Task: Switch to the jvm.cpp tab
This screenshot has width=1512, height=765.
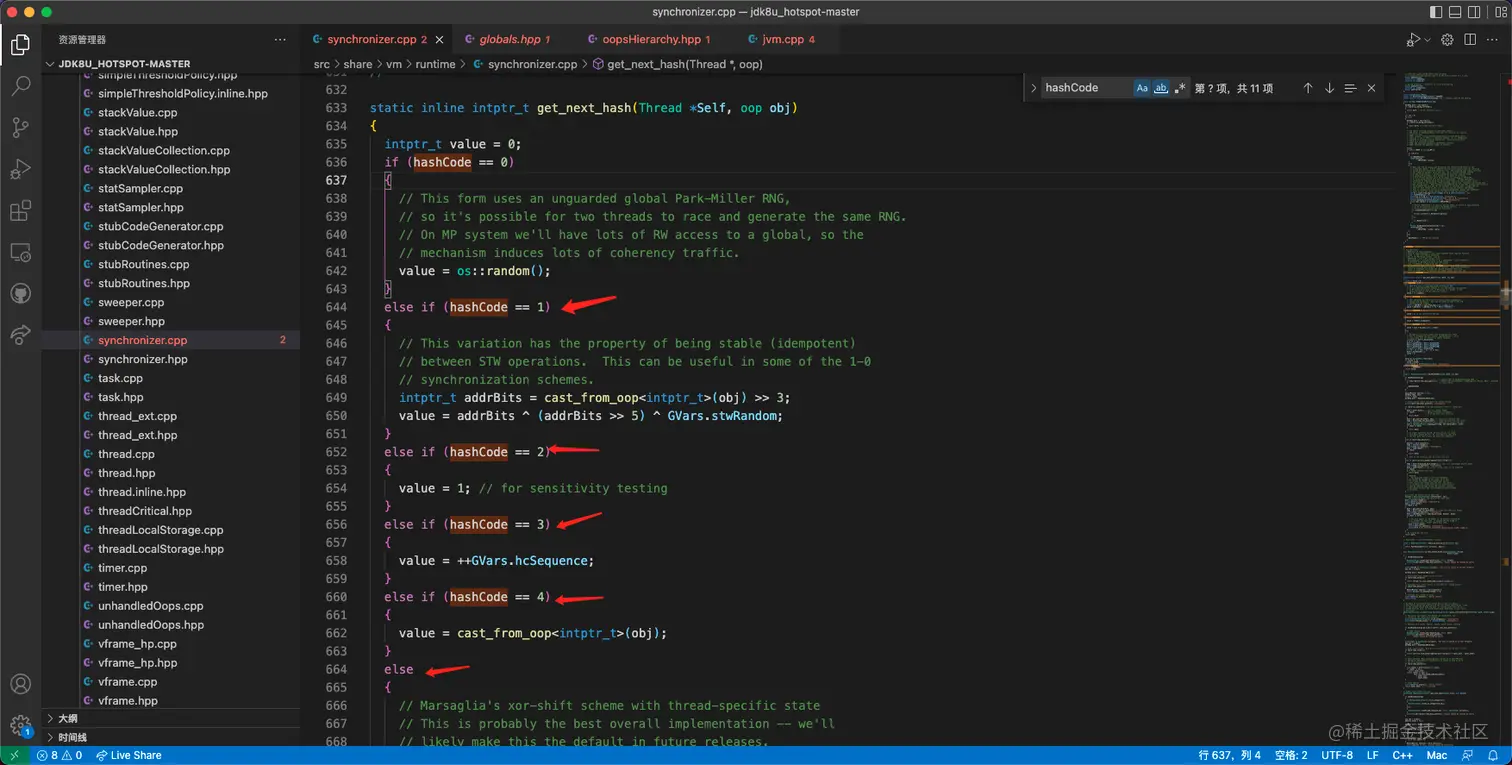Action: tap(780, 39)
